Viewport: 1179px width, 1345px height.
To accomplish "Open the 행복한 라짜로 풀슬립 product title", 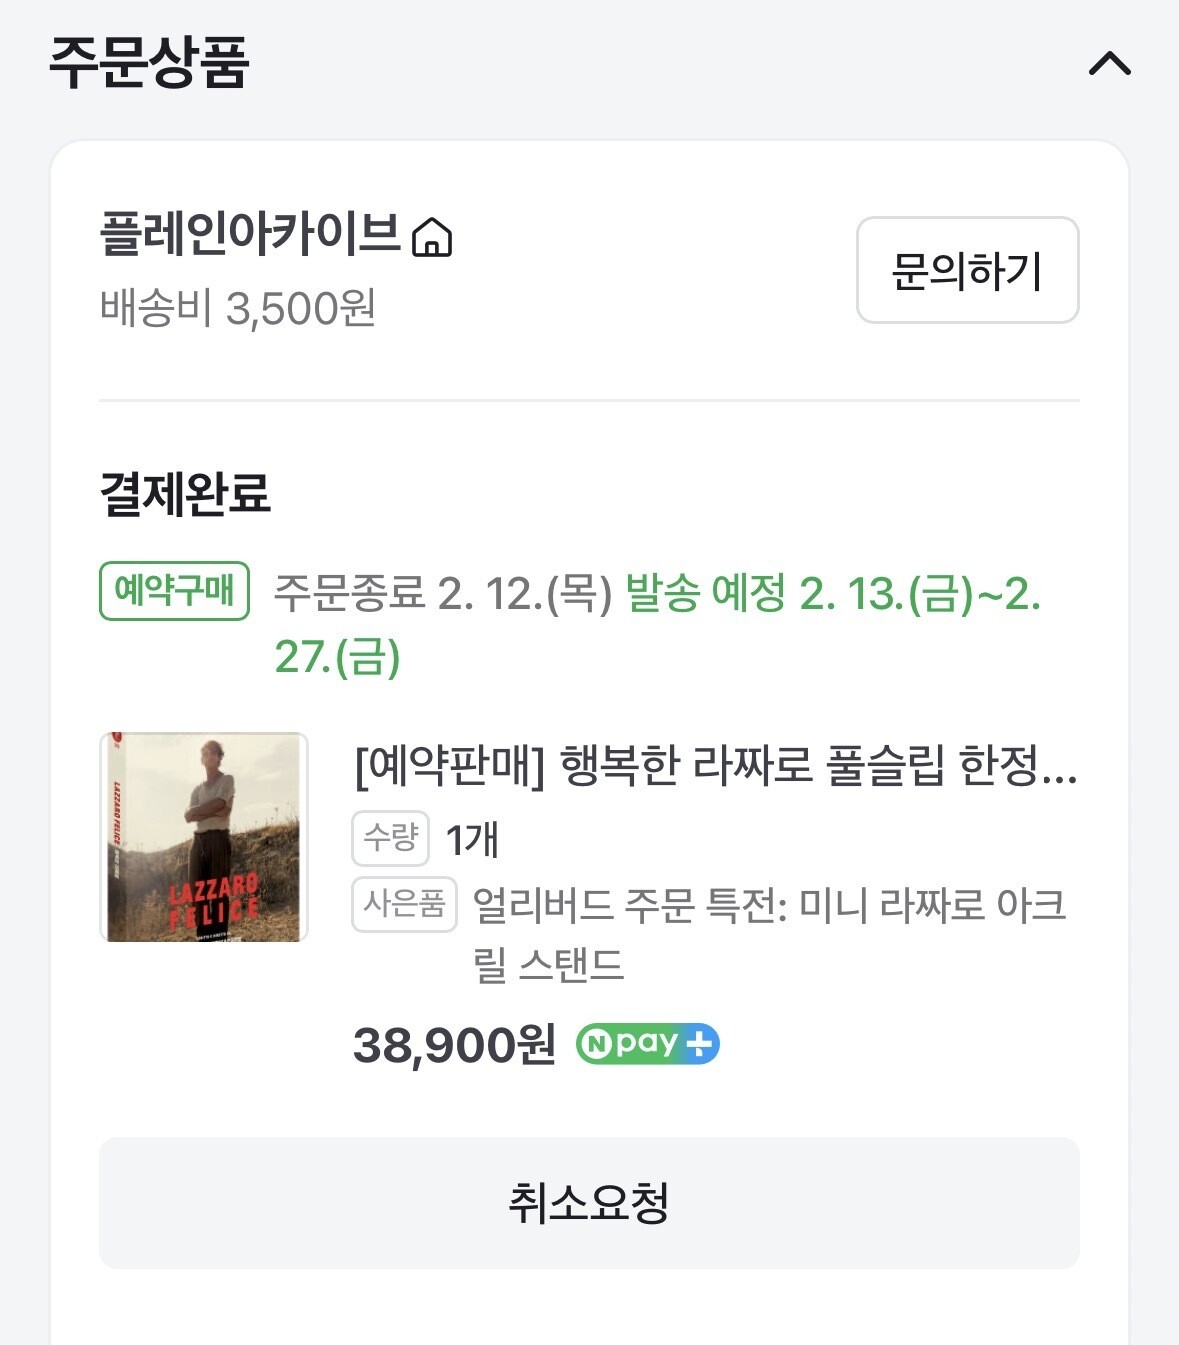I will pos(715,766).
